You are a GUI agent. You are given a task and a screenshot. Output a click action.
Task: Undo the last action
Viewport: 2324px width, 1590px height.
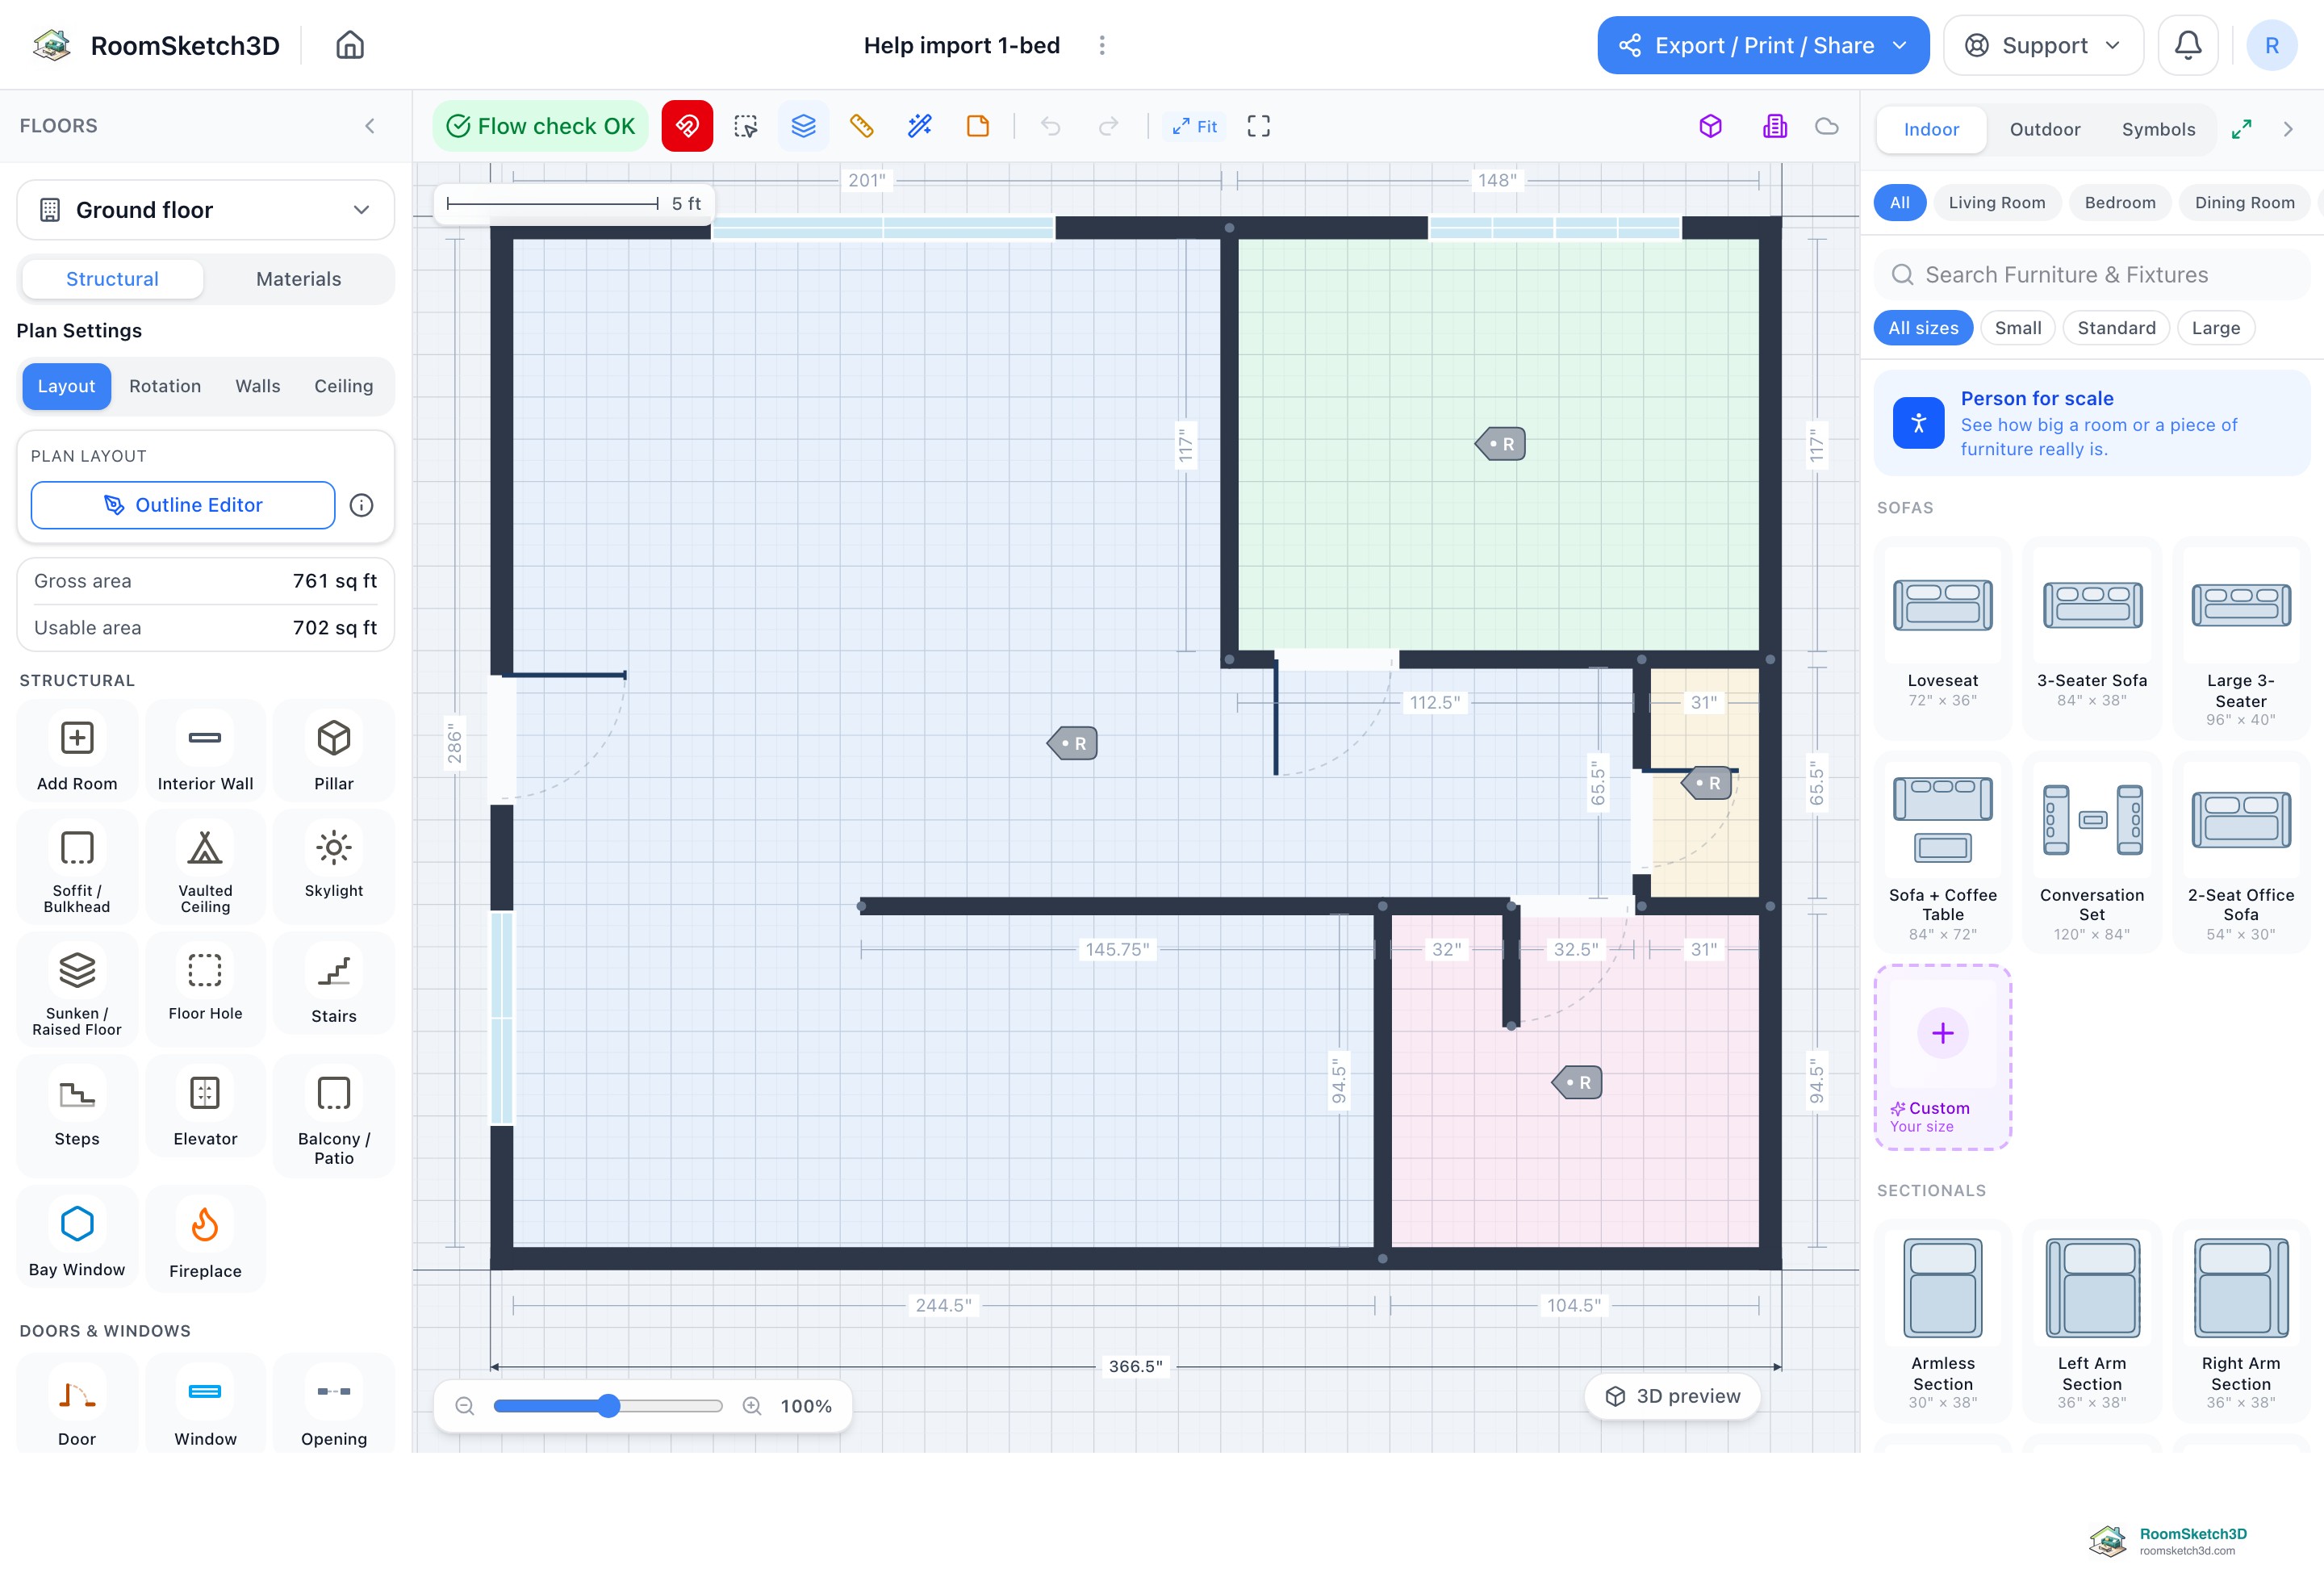tap(1050, 126)
